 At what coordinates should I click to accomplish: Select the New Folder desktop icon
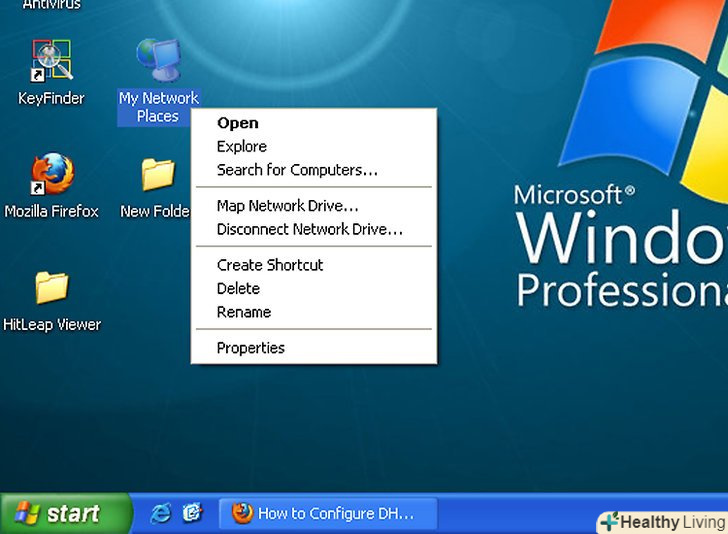click(158, 174)
